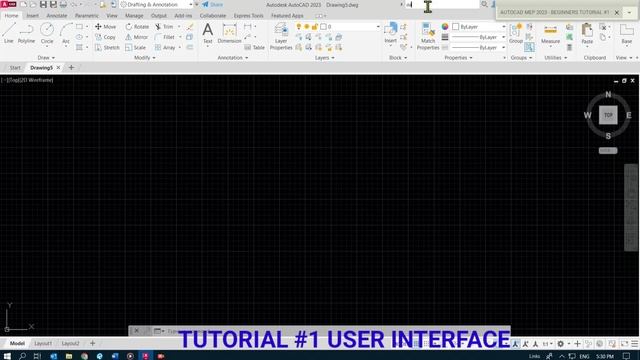Viewport: 640px width, 360px height.
Task: Open the Parametric ribbon tab
Action: 87,16
